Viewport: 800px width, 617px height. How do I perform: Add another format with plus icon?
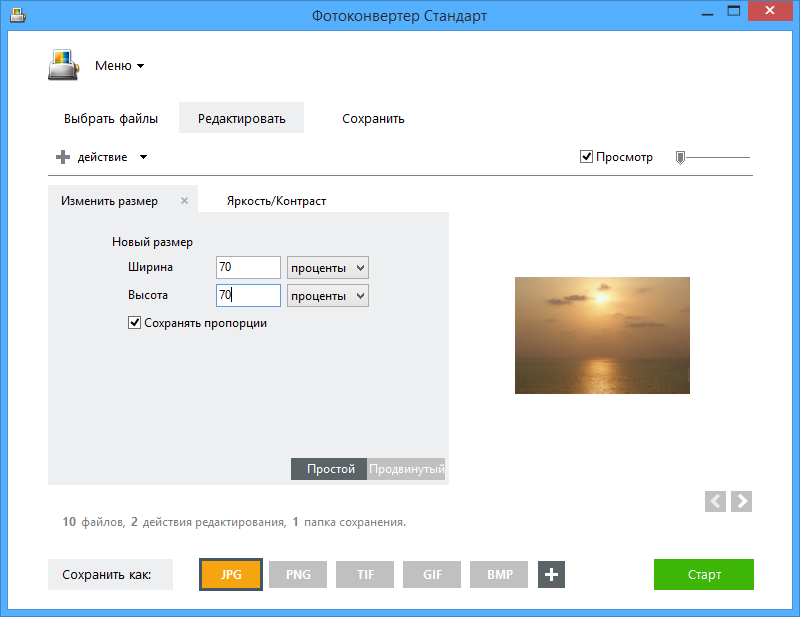click(551, 575)
